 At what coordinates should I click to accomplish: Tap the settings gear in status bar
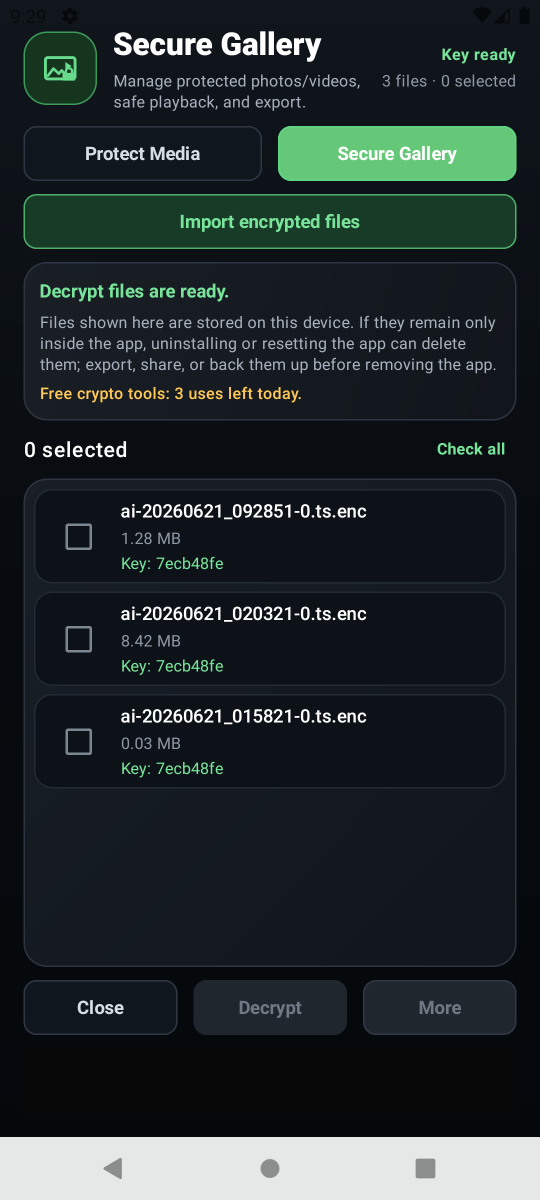69,16
